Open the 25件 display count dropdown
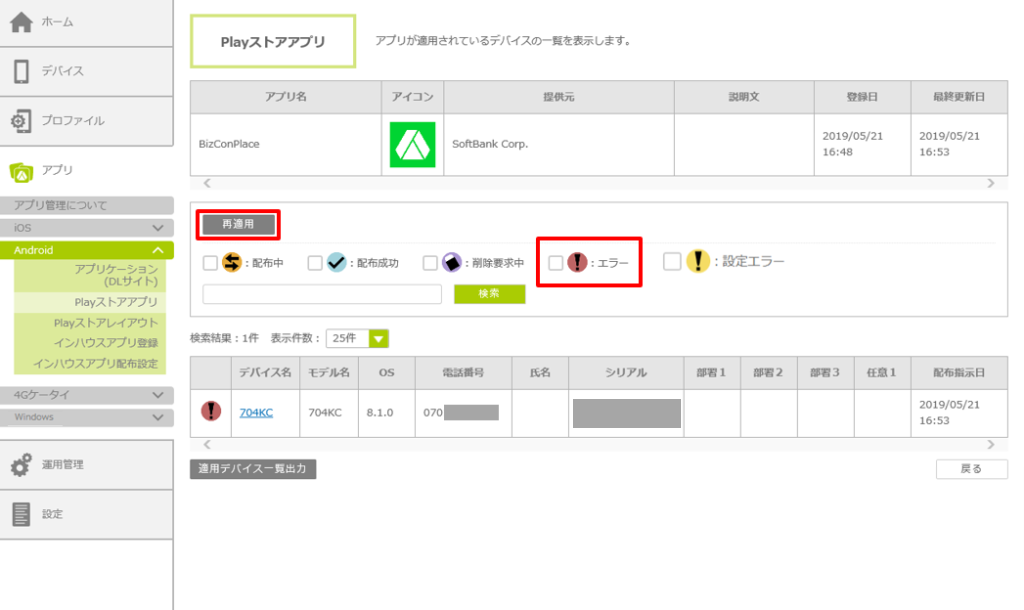 (x=357, y=339)
